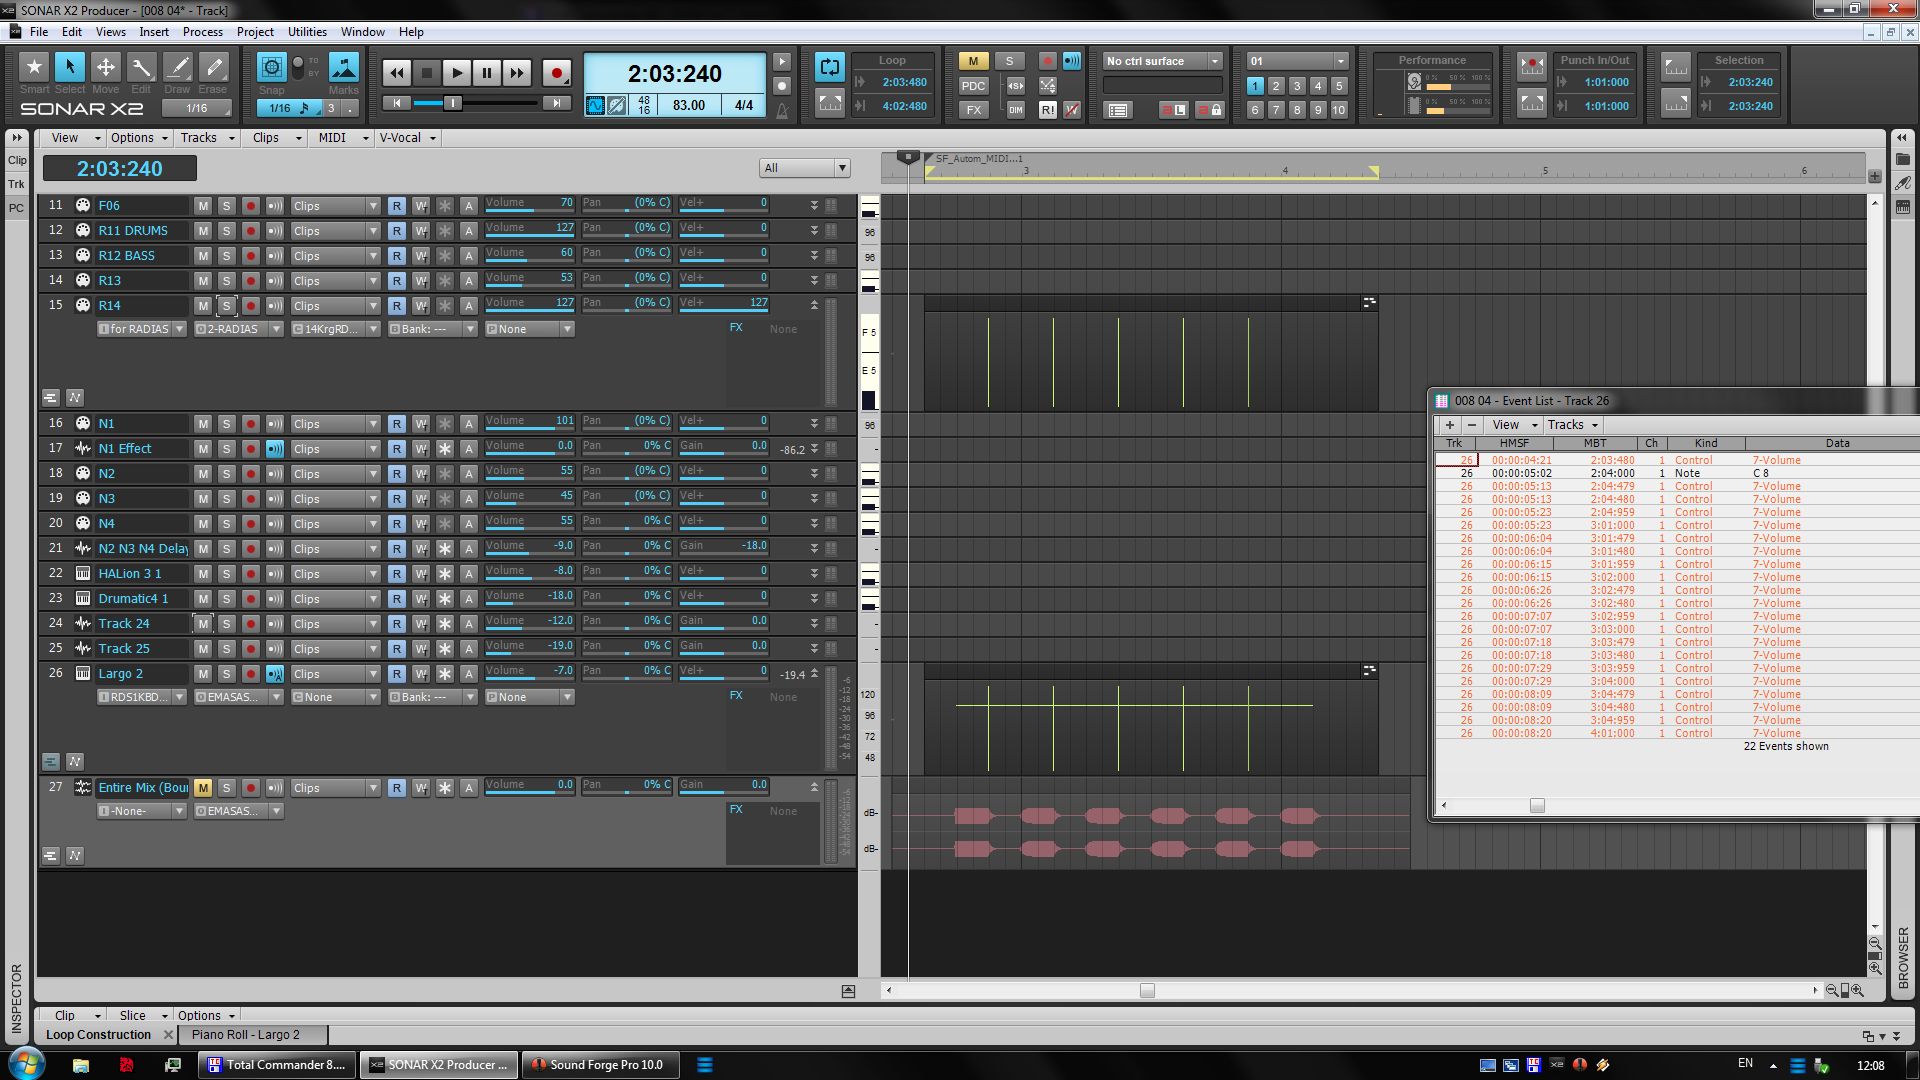Image resolution: width=1920 pixels, height=1080 pixels.
Task: Solo the R14 track
Action: point(227,306)
